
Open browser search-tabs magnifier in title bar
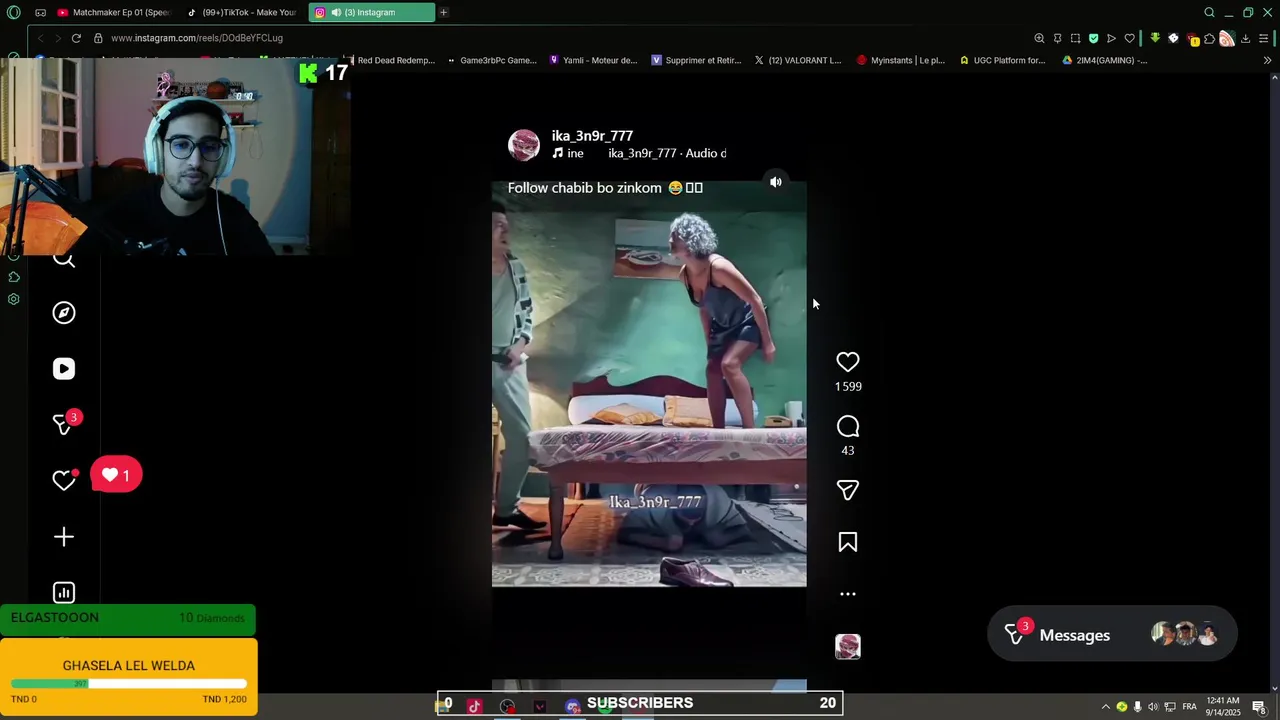tap(1209, 12)
